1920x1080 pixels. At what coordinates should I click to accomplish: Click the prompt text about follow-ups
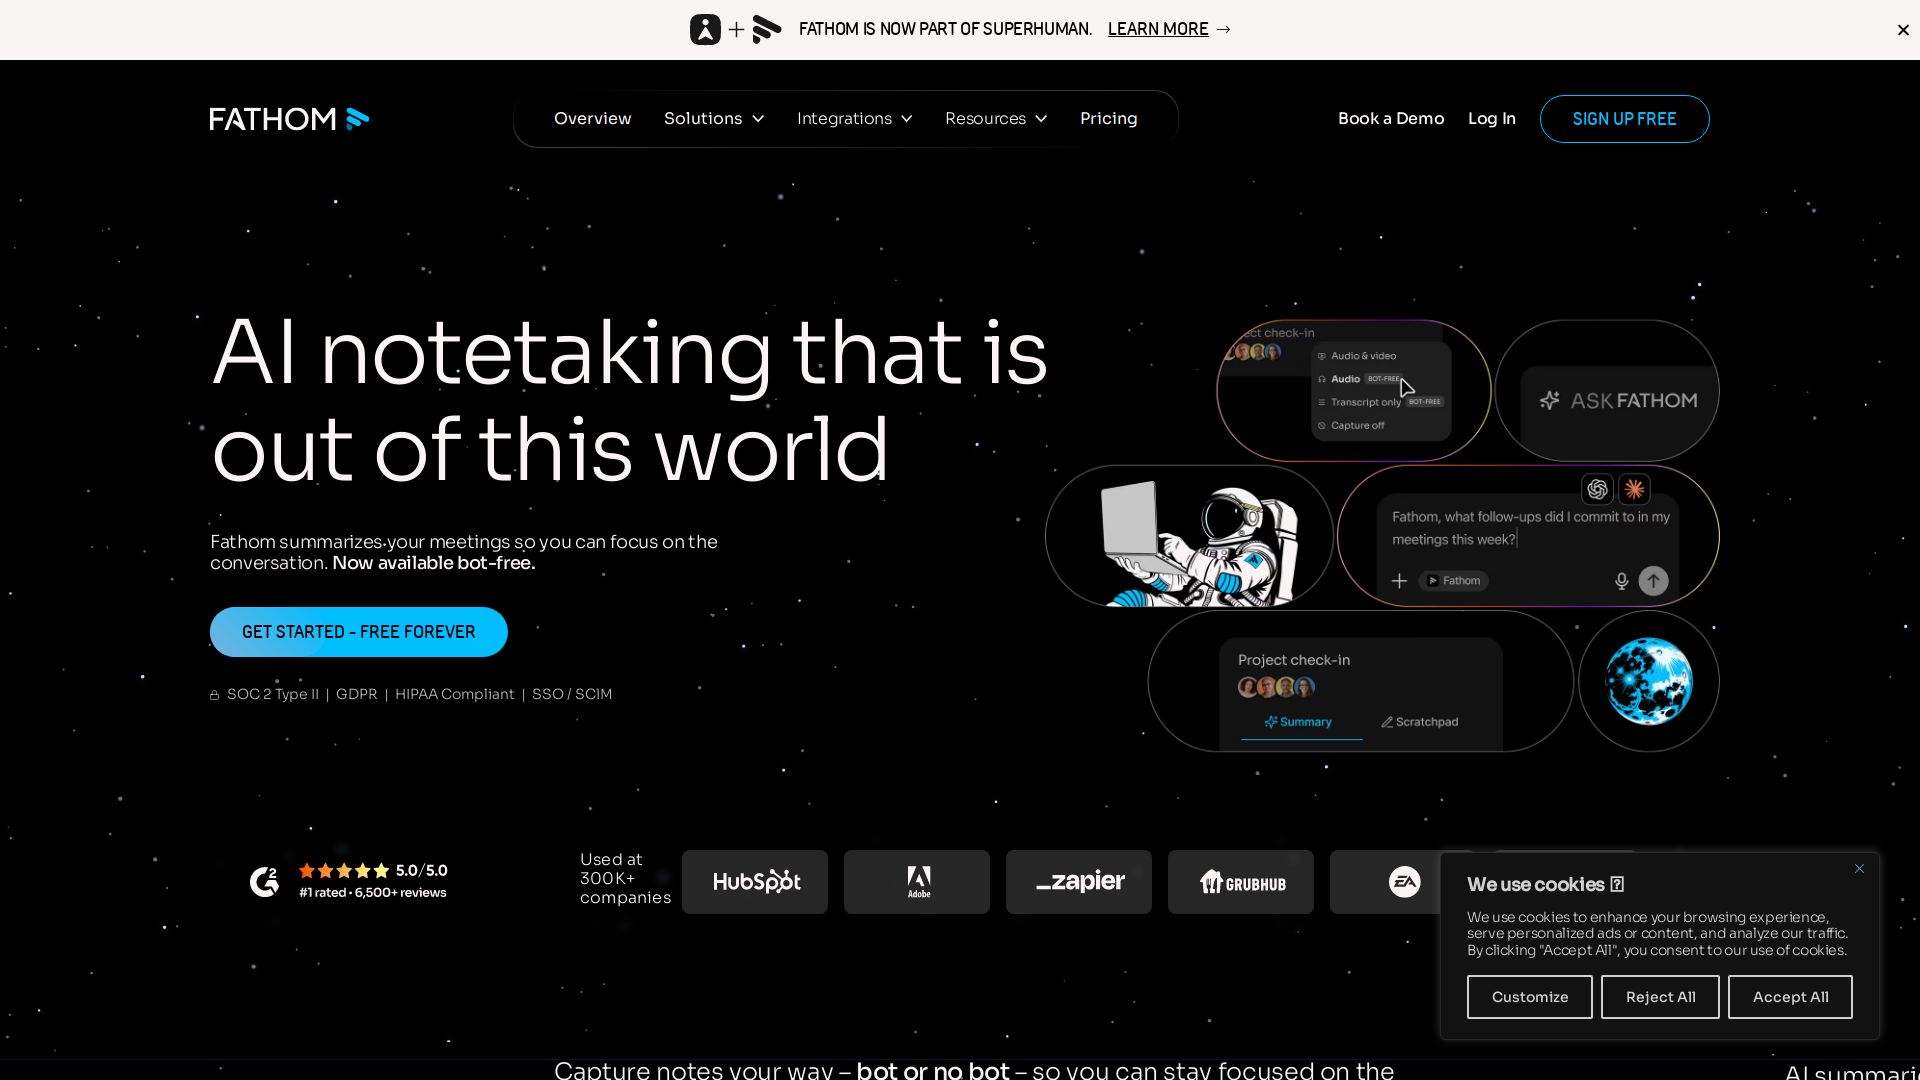coord(1531,528)
